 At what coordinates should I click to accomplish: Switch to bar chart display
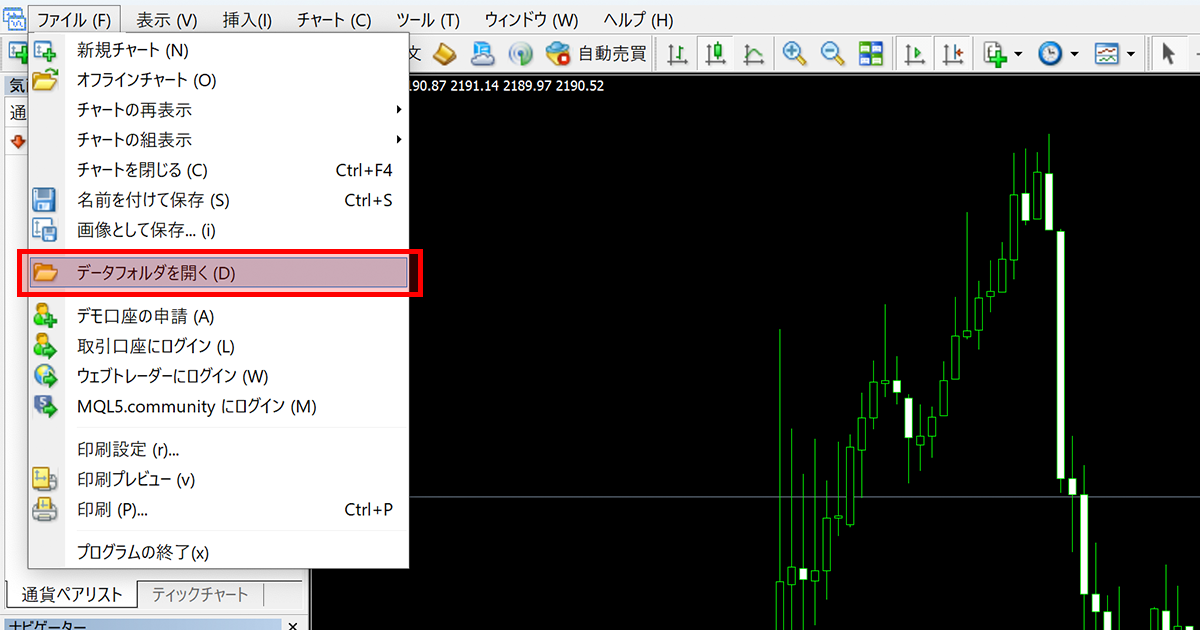tap(678, 54)
